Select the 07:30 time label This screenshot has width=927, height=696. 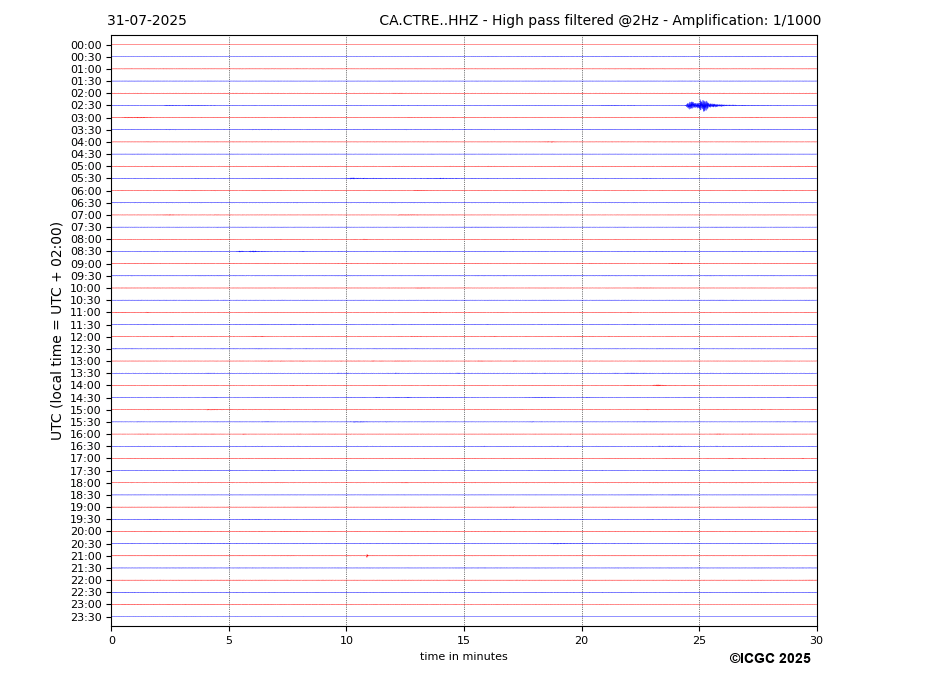pos(86,228)
